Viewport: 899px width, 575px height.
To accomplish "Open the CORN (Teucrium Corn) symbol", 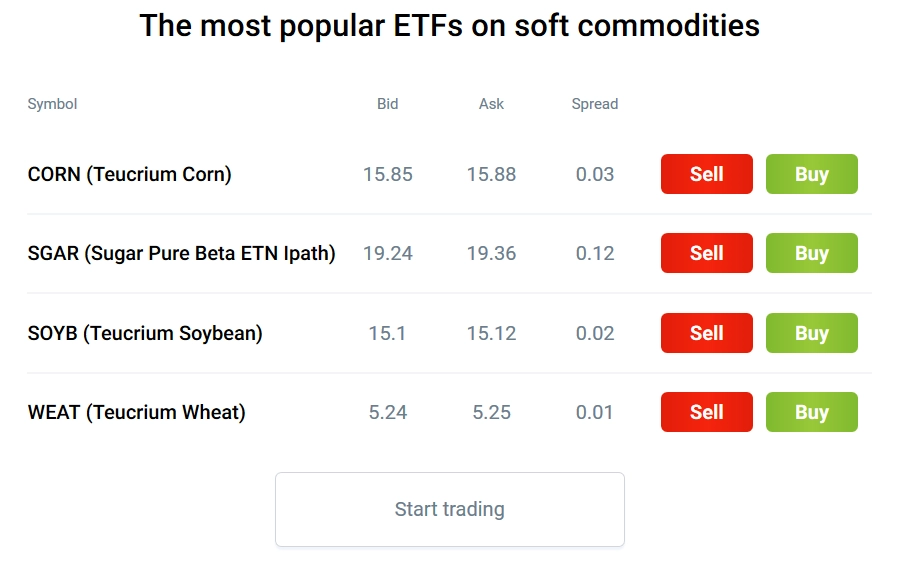I will [130, 174].
